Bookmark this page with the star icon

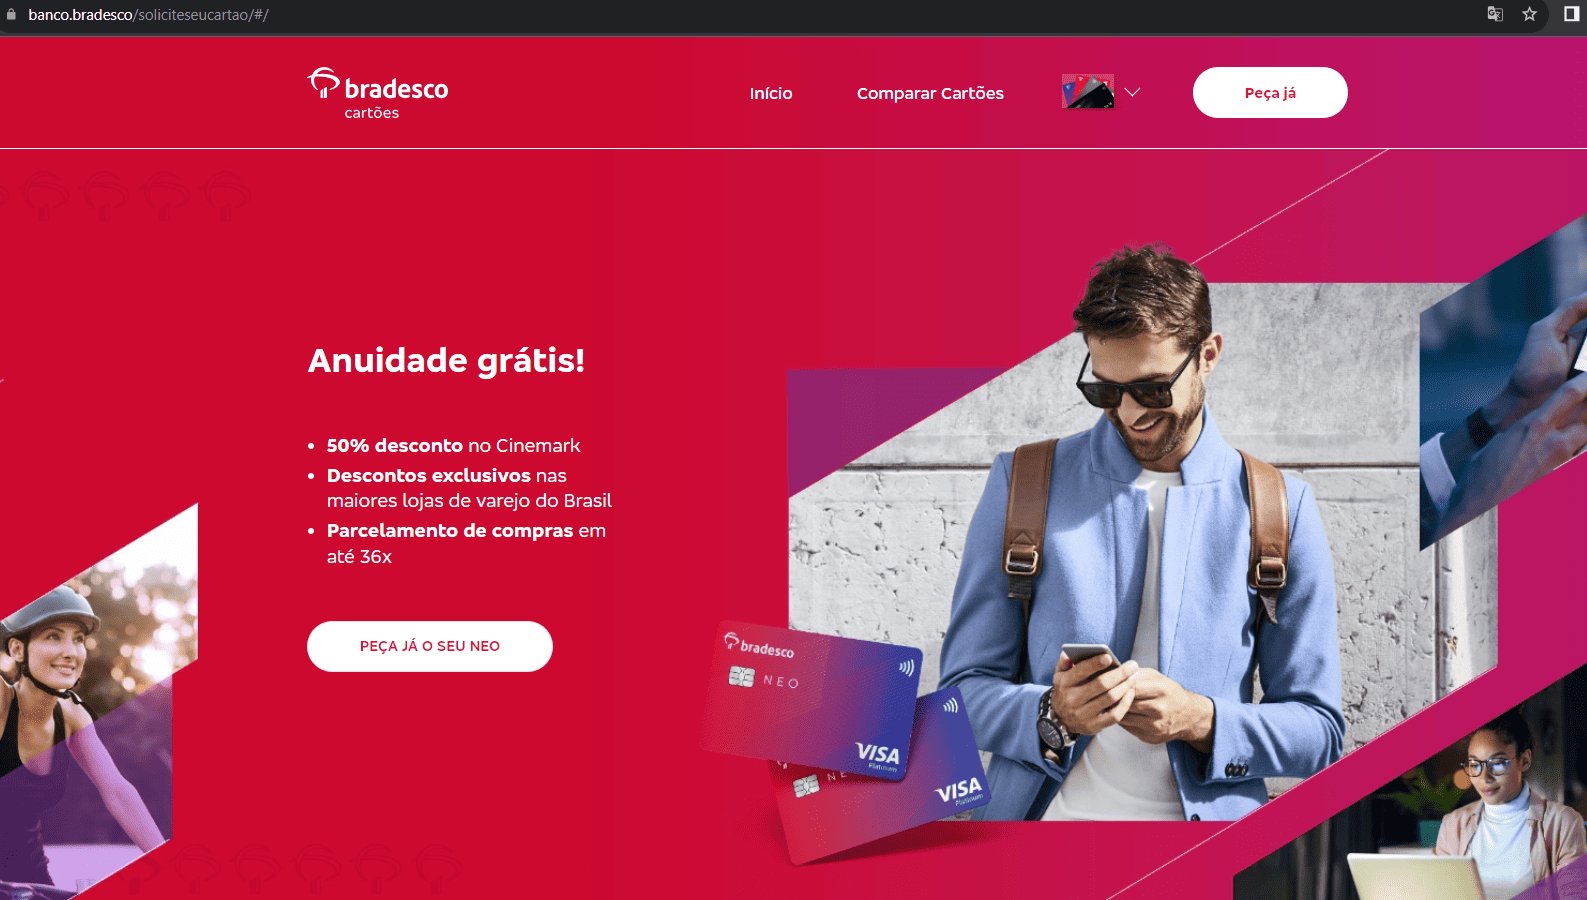coord(1529,14)
